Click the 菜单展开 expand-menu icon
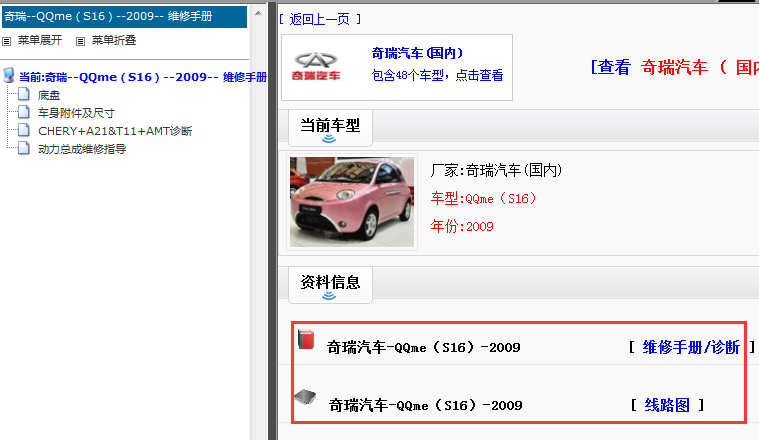The height and width of the screenshot is (440, 759). pyautogui.click(x=6, y=42)
